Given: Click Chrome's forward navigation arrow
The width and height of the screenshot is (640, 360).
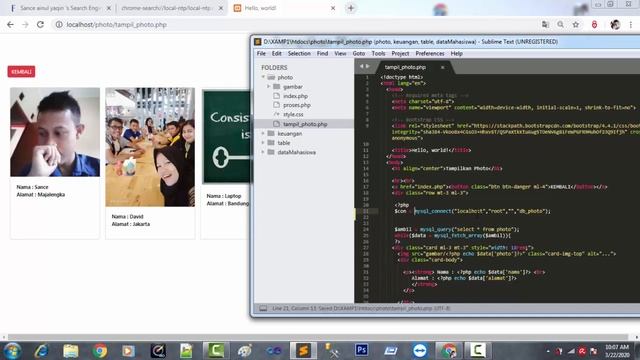Looking at the screenshot, I should 25,24.
